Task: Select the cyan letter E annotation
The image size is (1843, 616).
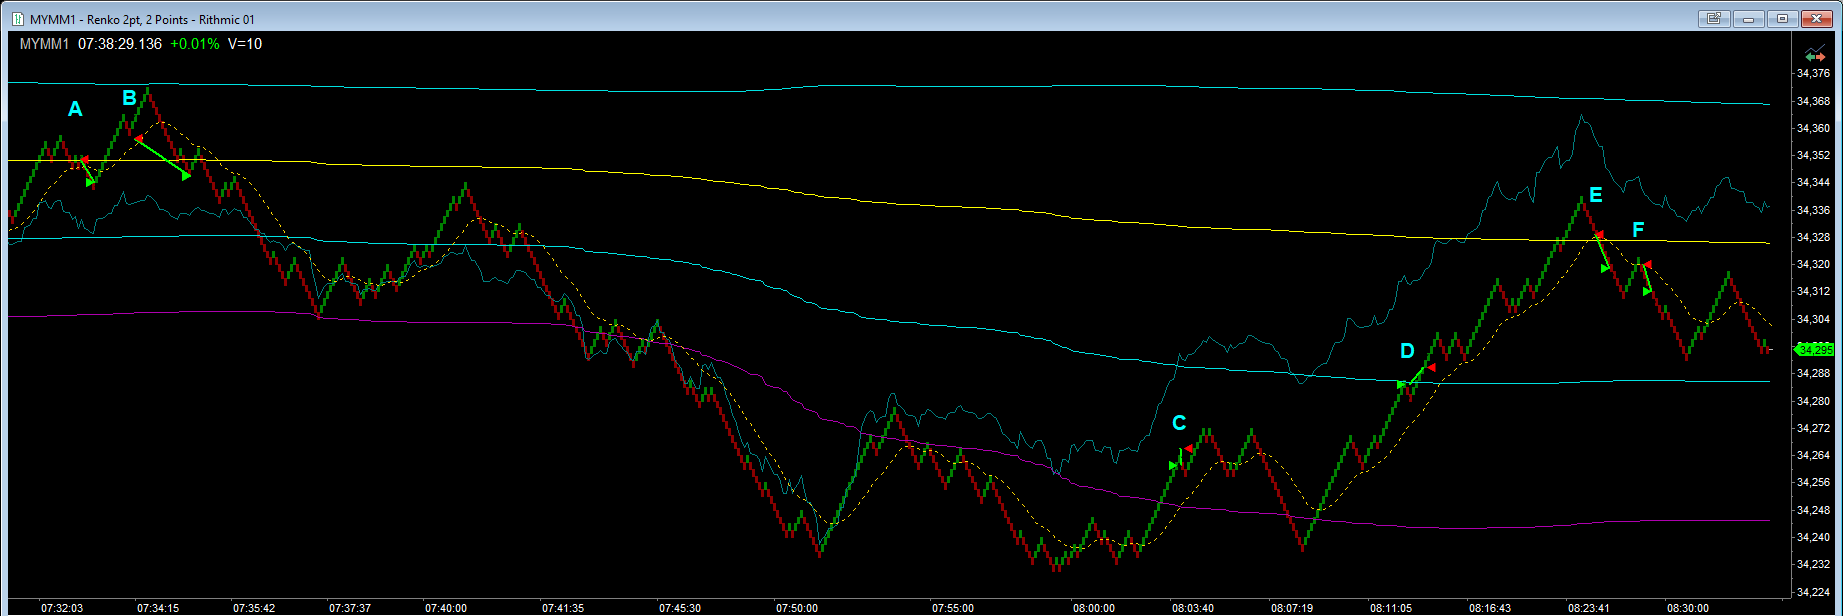Action: [1595, 194]
